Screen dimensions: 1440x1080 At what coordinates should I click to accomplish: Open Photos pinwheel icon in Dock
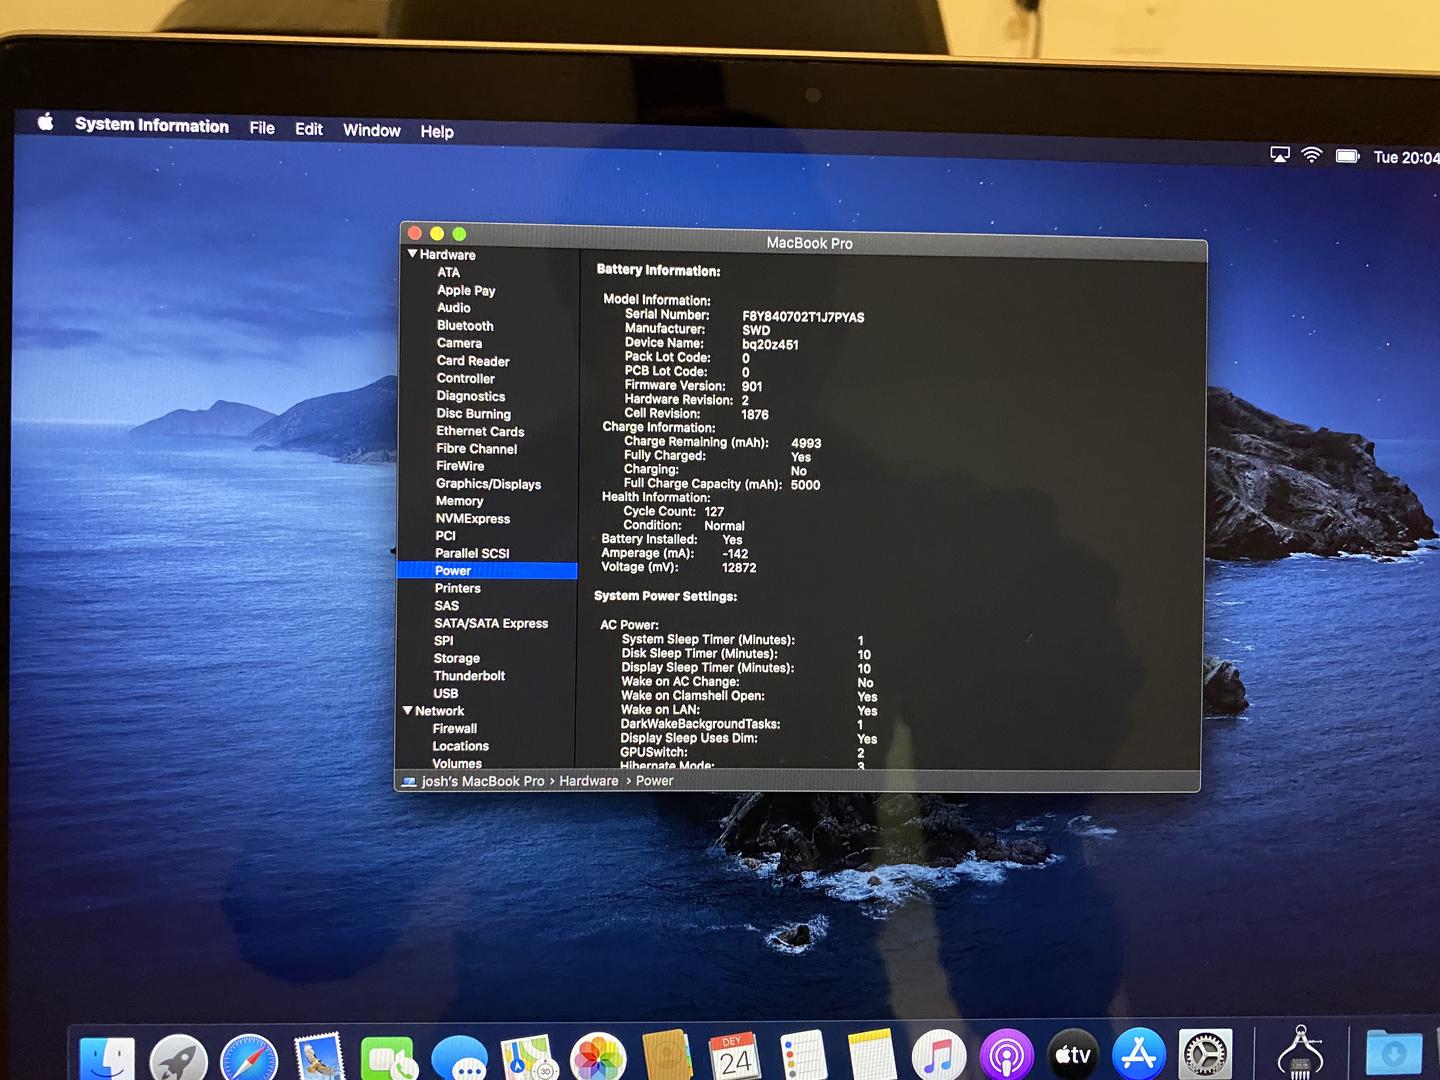click(598, 1057)
